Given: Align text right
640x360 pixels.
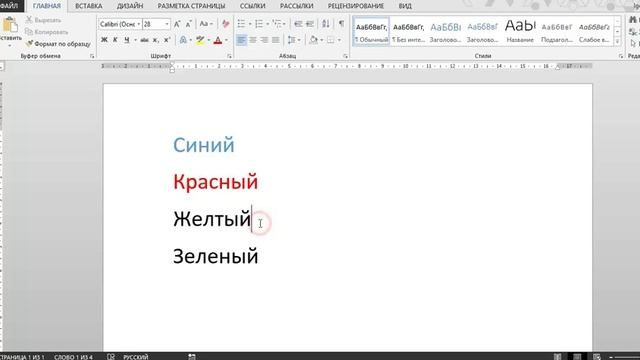Looking at the screenshot, I should click(264, 40).
